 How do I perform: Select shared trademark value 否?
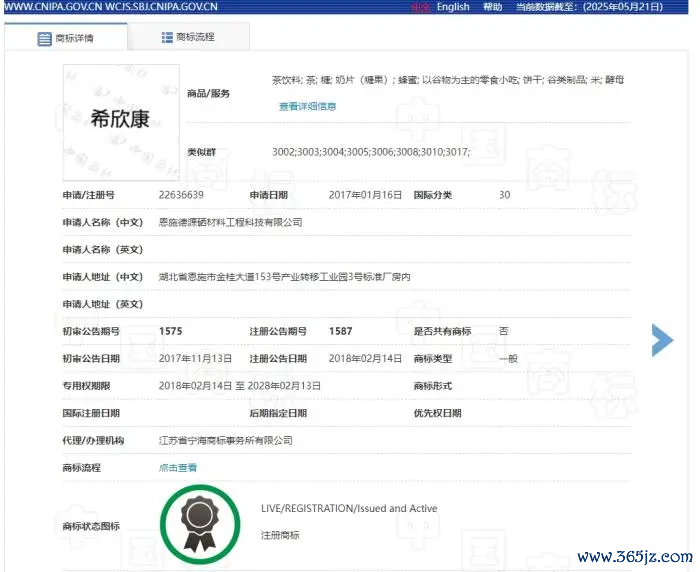coord(504,331)
